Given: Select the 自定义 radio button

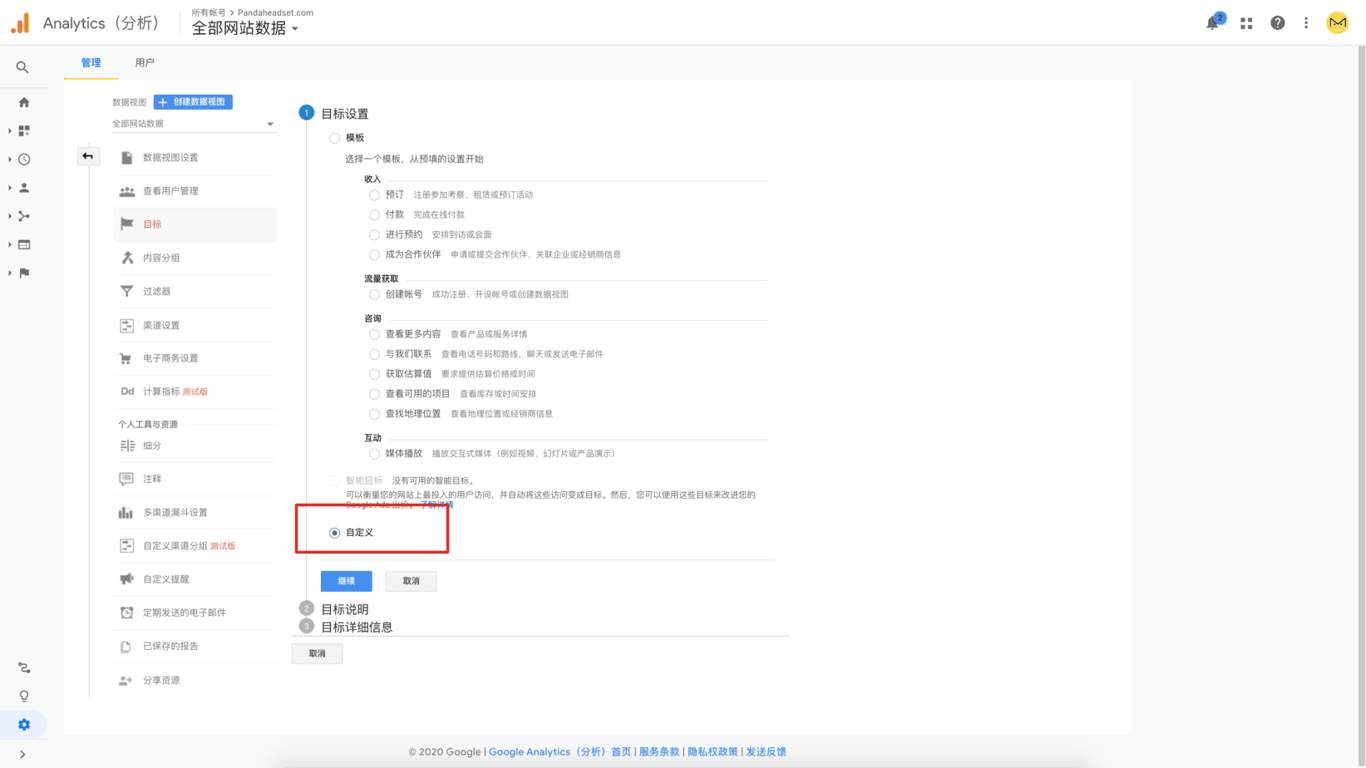Looking at the screenshot, I should point(335,533).
